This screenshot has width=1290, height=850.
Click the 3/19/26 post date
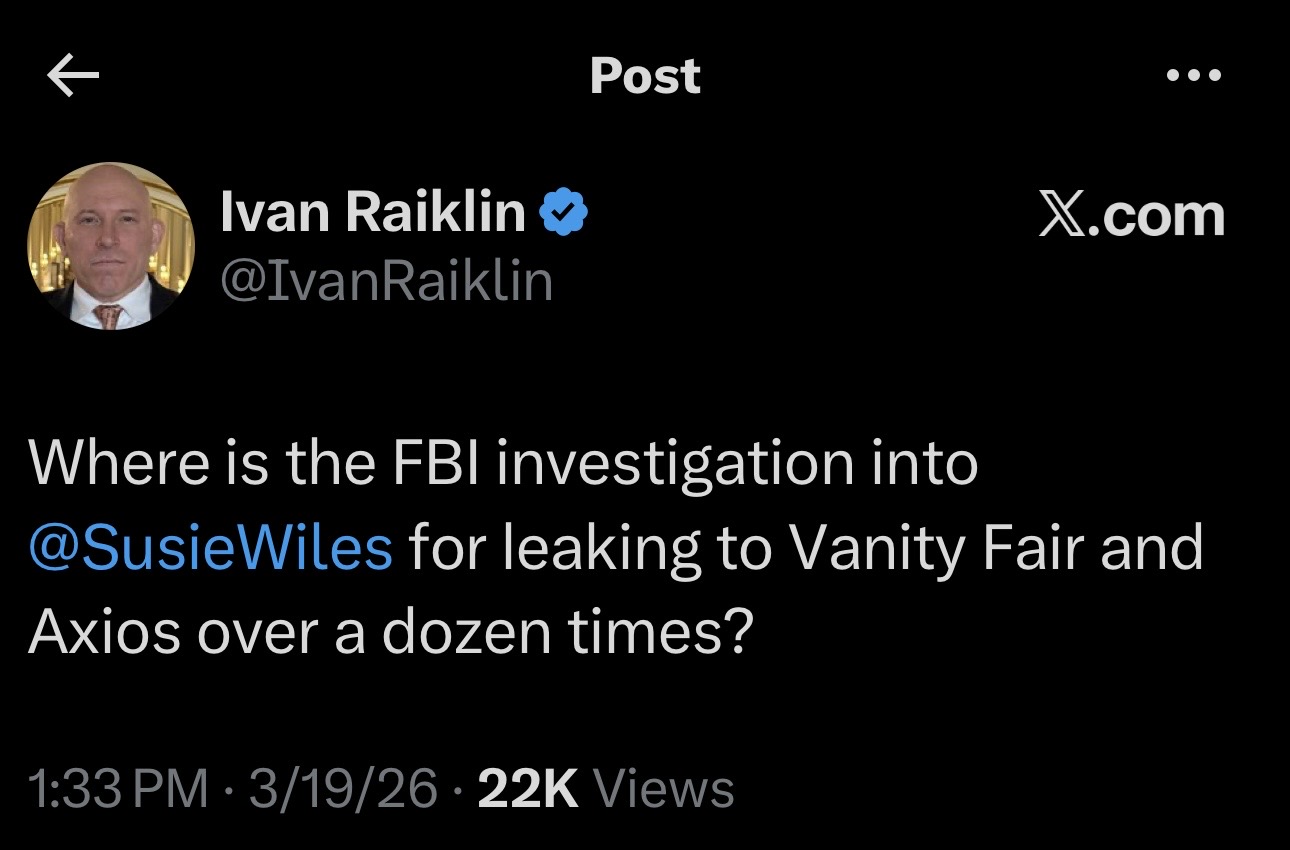pos(343,789)
